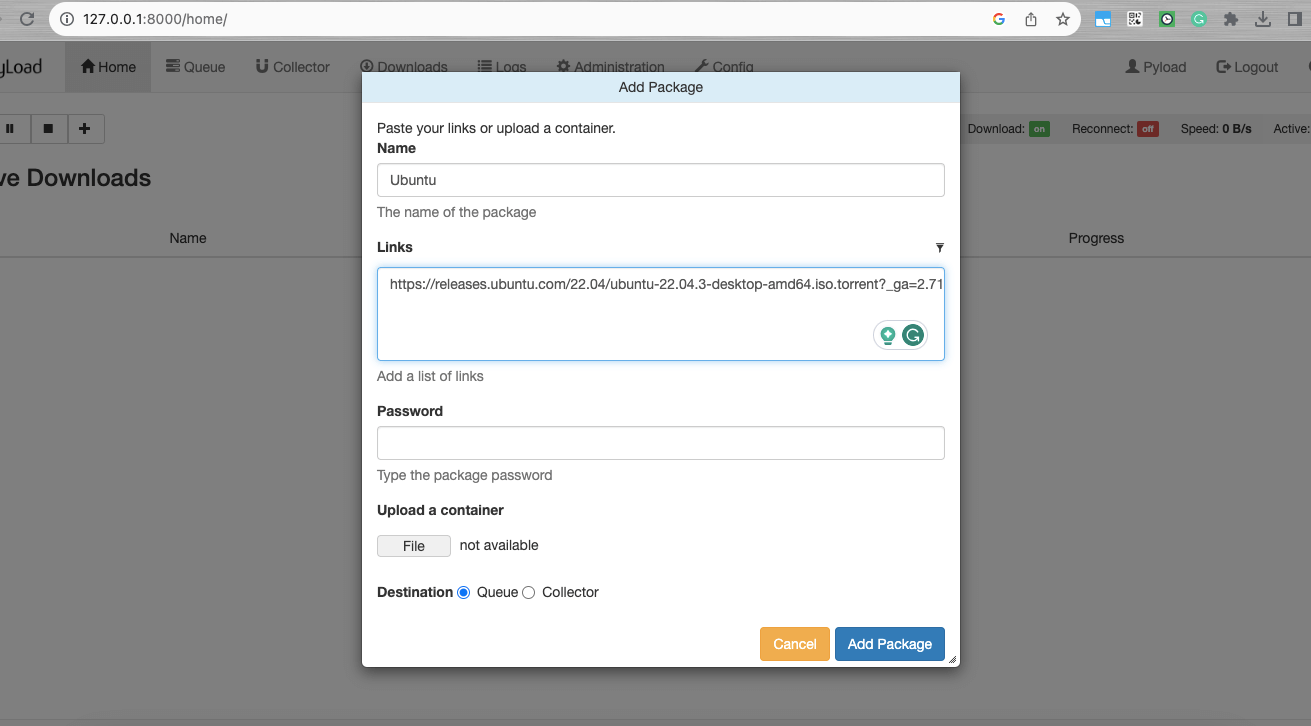Click the Add Package button
1311x726 pixels.
890,644
